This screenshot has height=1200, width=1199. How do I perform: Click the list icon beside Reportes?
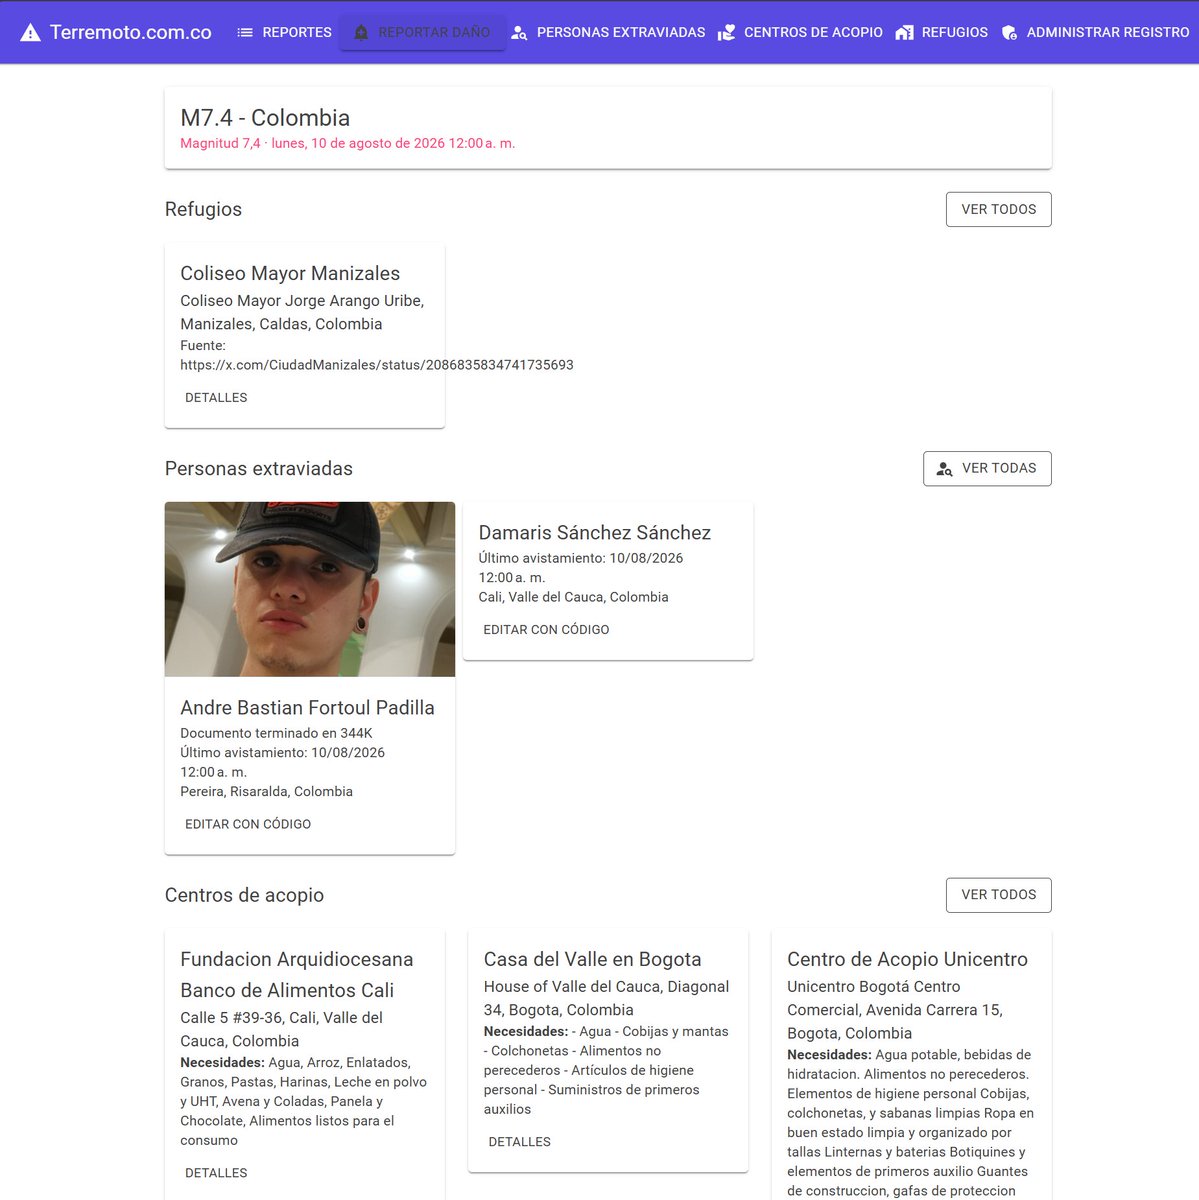245,32
